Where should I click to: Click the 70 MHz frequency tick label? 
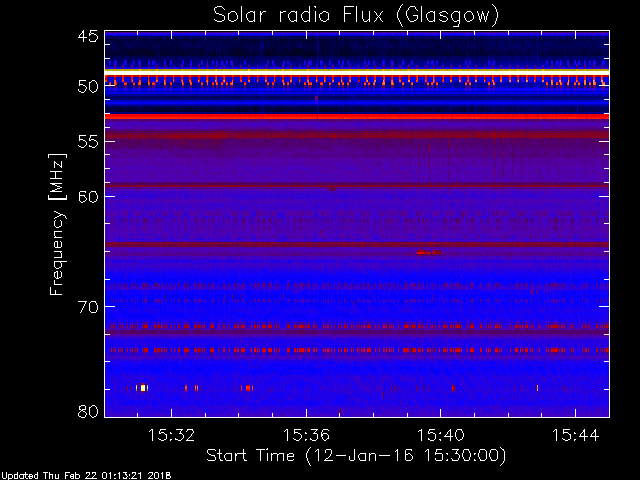coord(87,307)
